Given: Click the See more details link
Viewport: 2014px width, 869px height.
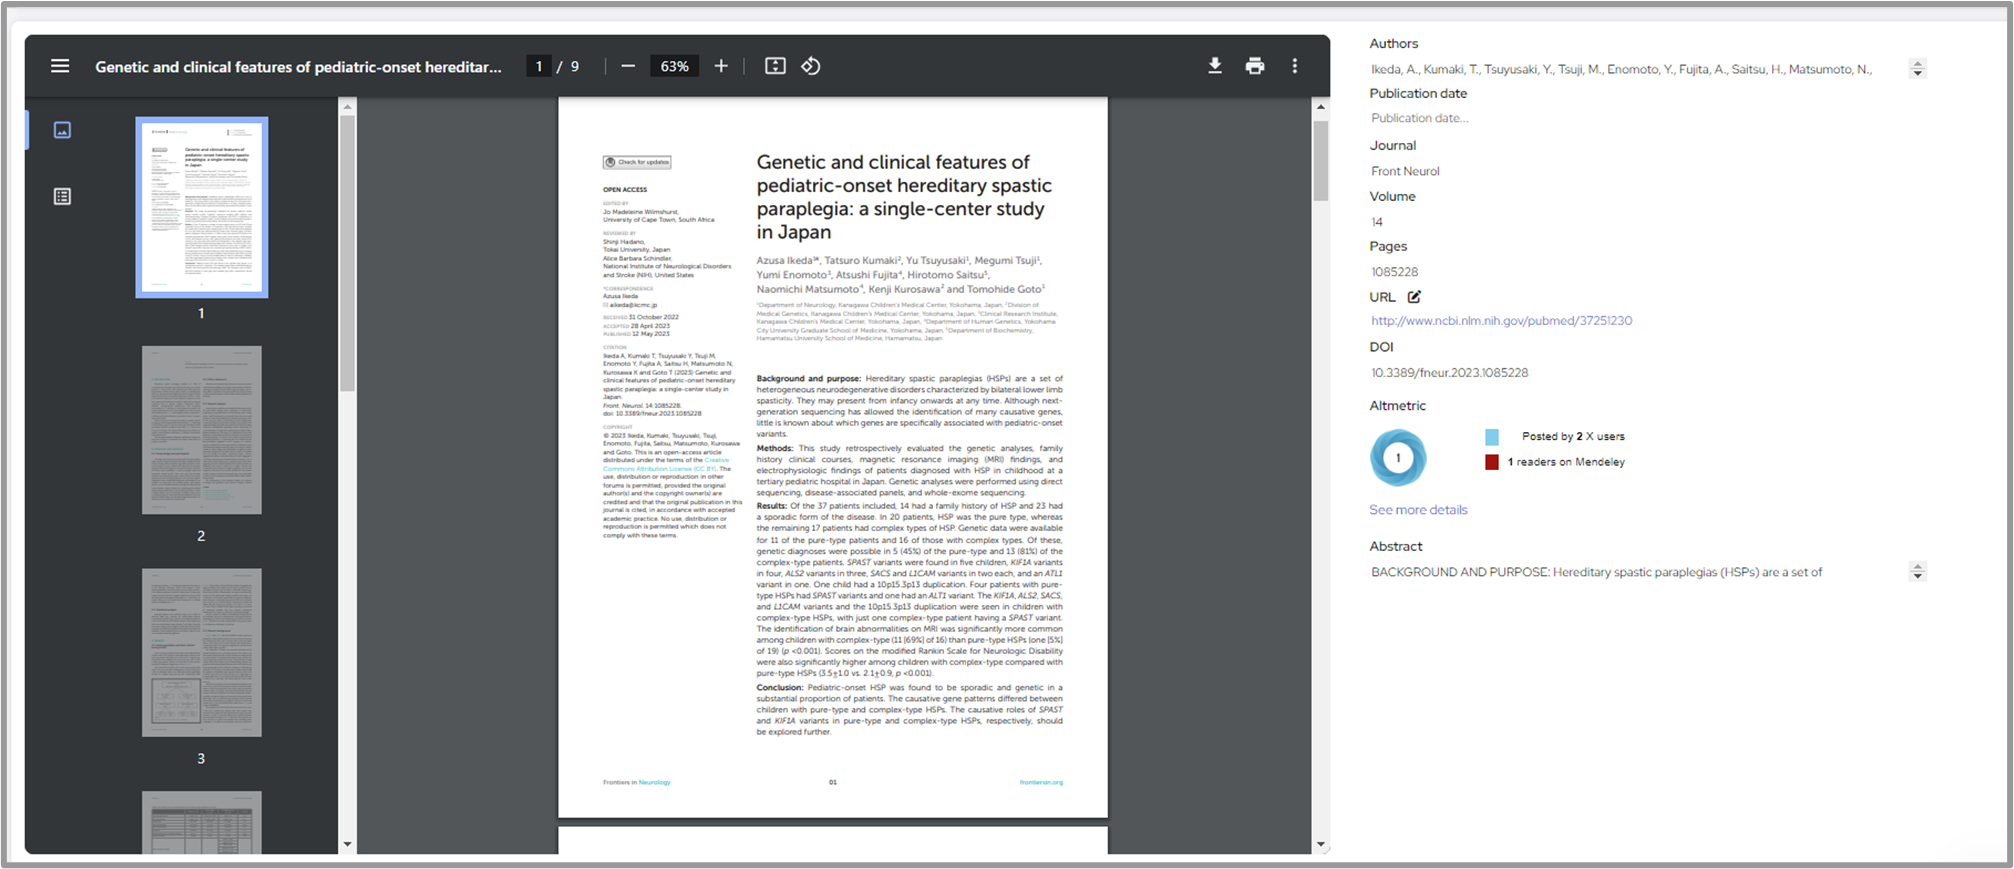Looking at the screenshot, I should pos(1418,510).
